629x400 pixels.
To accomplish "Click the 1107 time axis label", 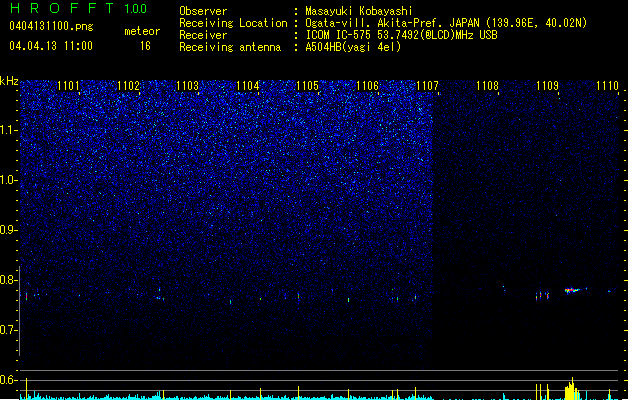I will [x=427, y=86].
